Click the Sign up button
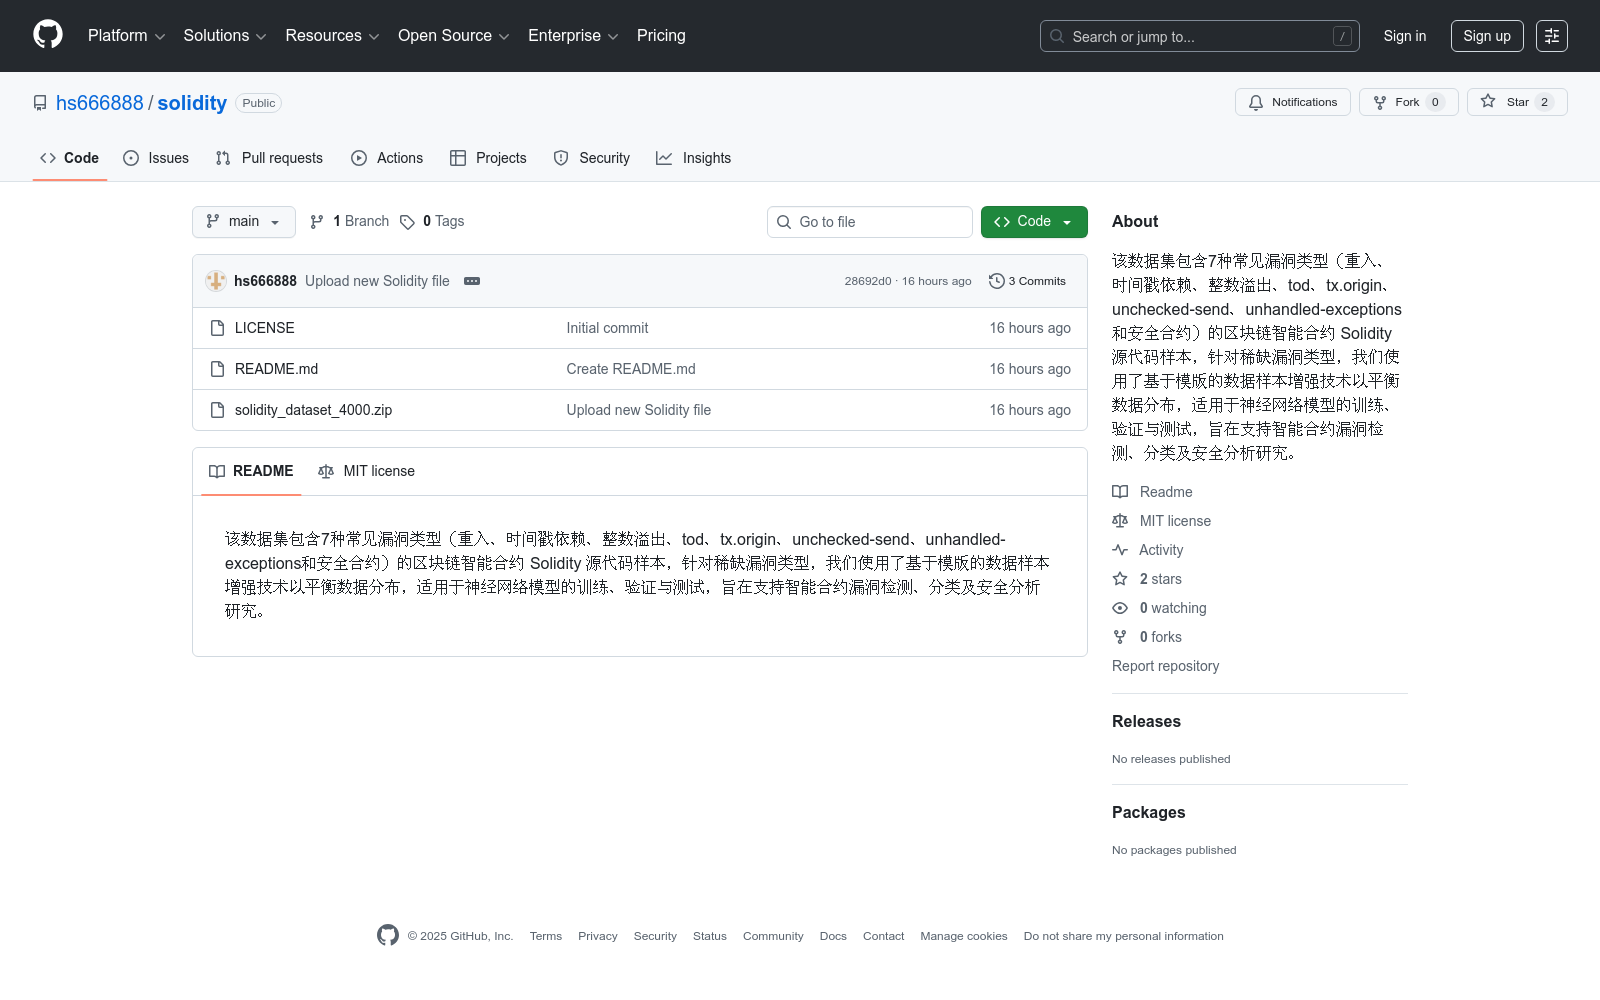 [x=1487, y=36]
